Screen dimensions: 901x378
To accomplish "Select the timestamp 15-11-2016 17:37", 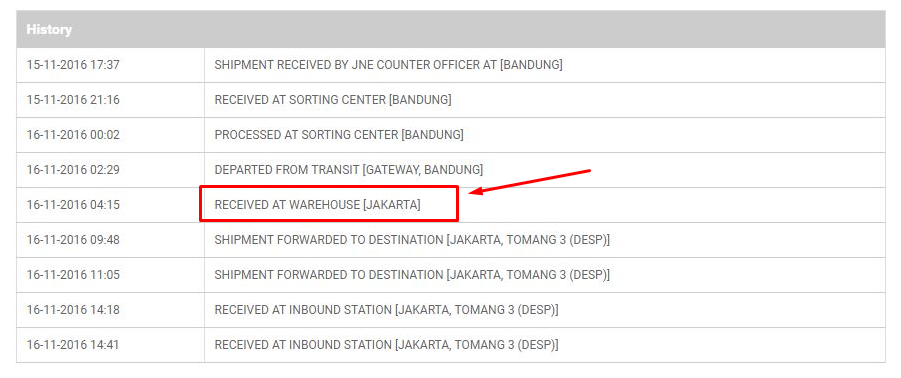I will point(73,65).
